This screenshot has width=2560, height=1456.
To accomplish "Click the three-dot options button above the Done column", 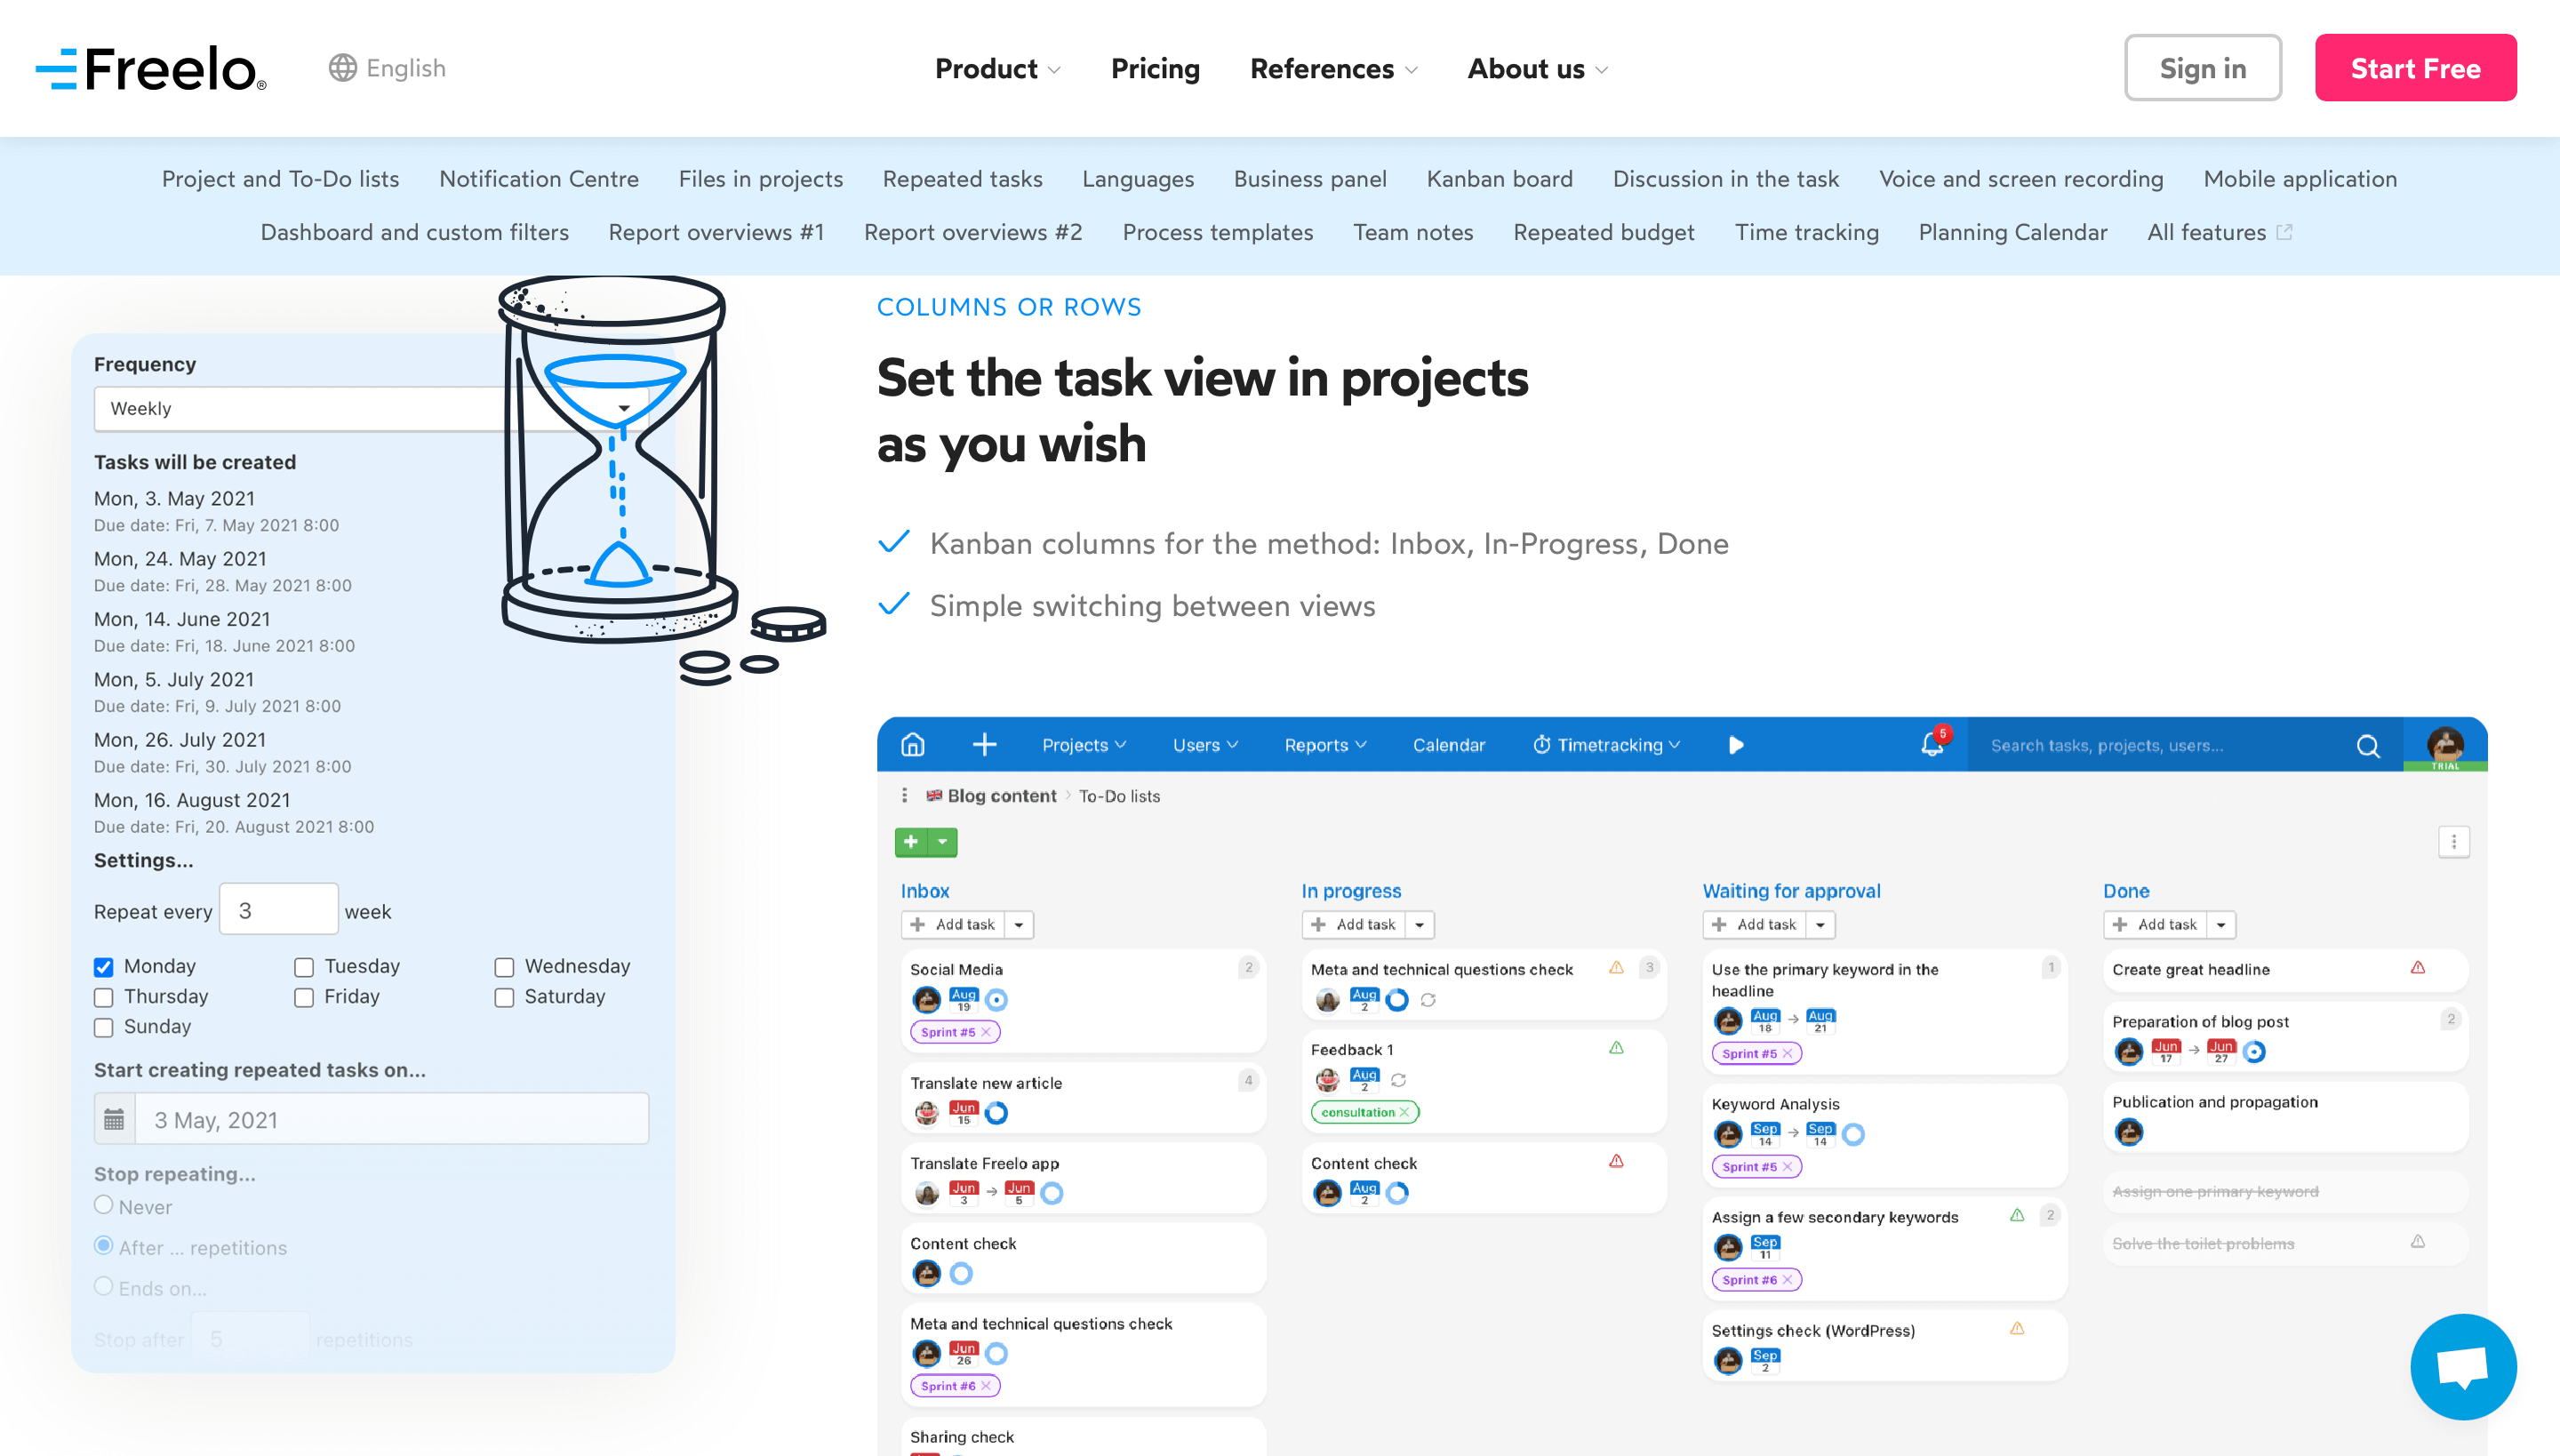I will (x=2453, y=842).
